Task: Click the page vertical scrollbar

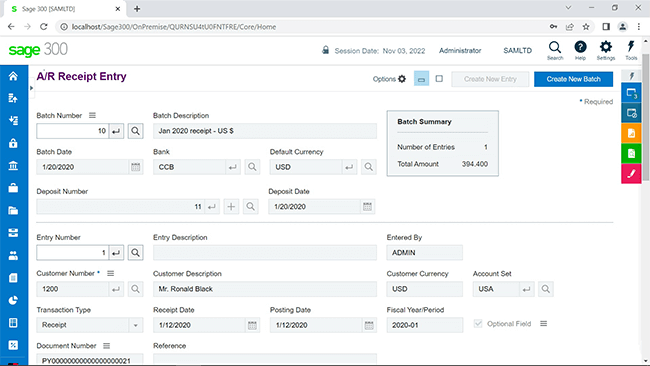Action: (x=645, y=117)
